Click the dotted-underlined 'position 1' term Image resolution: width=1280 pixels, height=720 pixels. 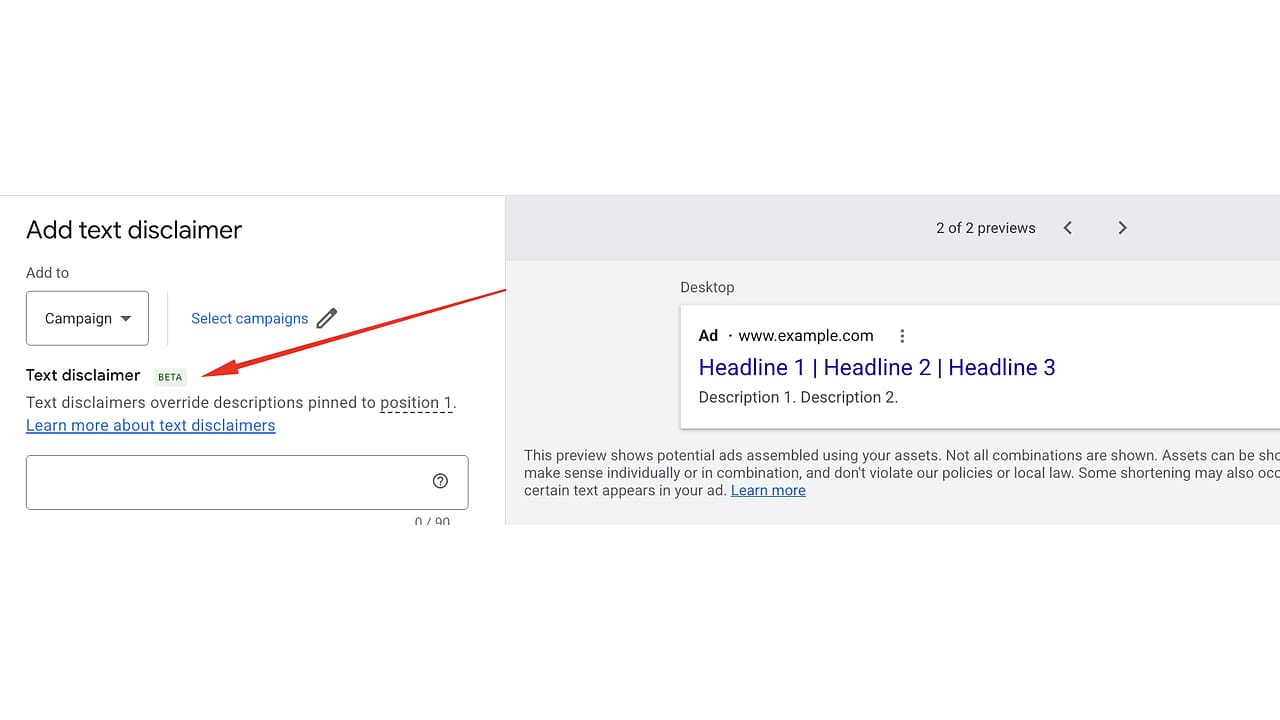pos(416,403)
